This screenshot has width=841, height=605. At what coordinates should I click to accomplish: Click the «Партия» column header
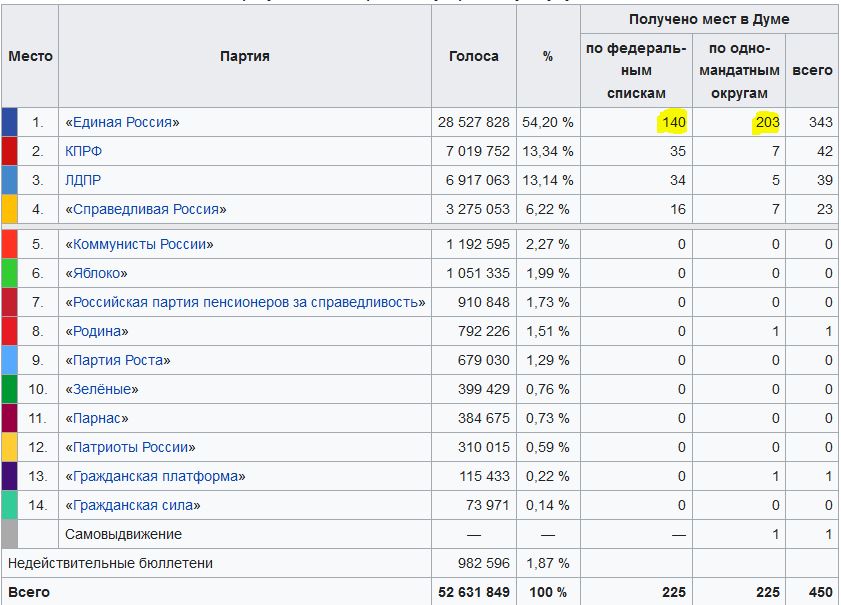[x=245, y=56]
